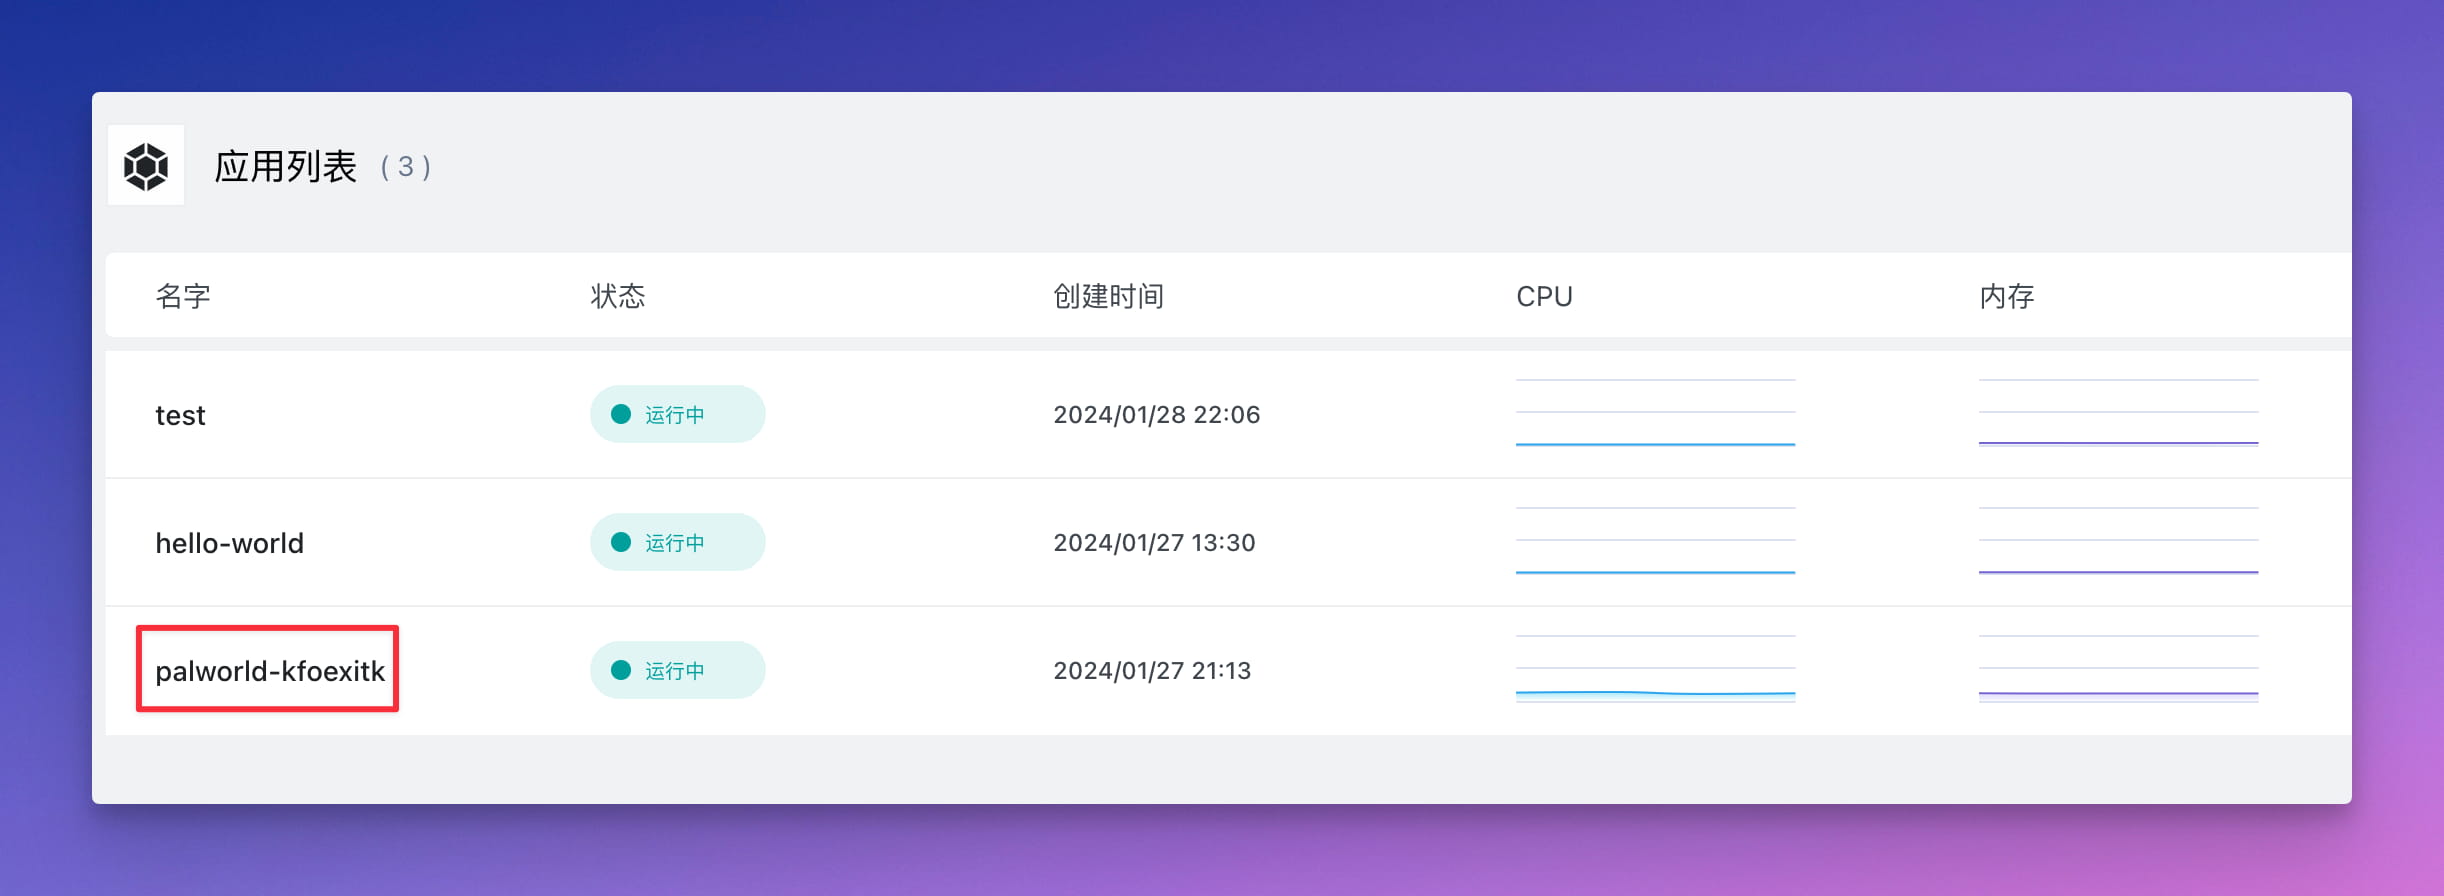View the memory chart for test
2444x896 pixels.
click(2118, 413)
